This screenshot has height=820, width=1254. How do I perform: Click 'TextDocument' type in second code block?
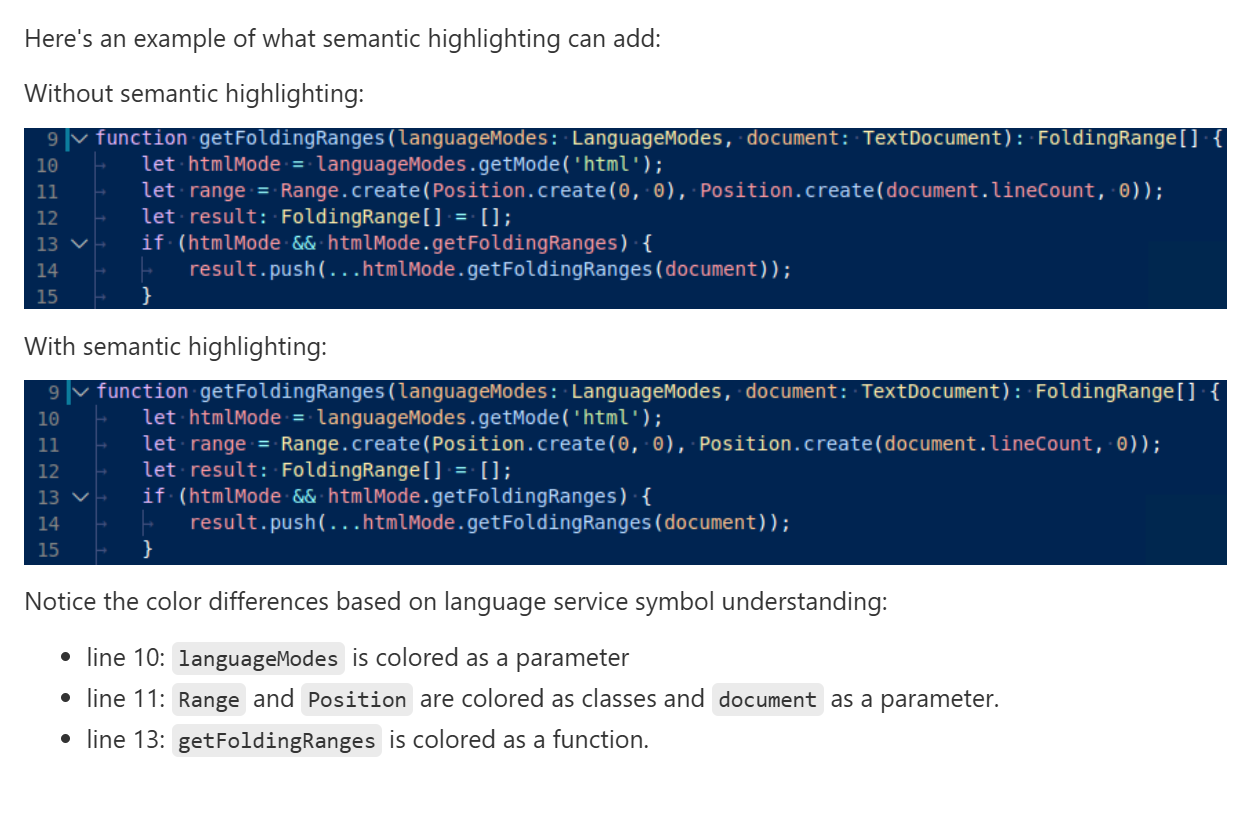tap(931, 391)
